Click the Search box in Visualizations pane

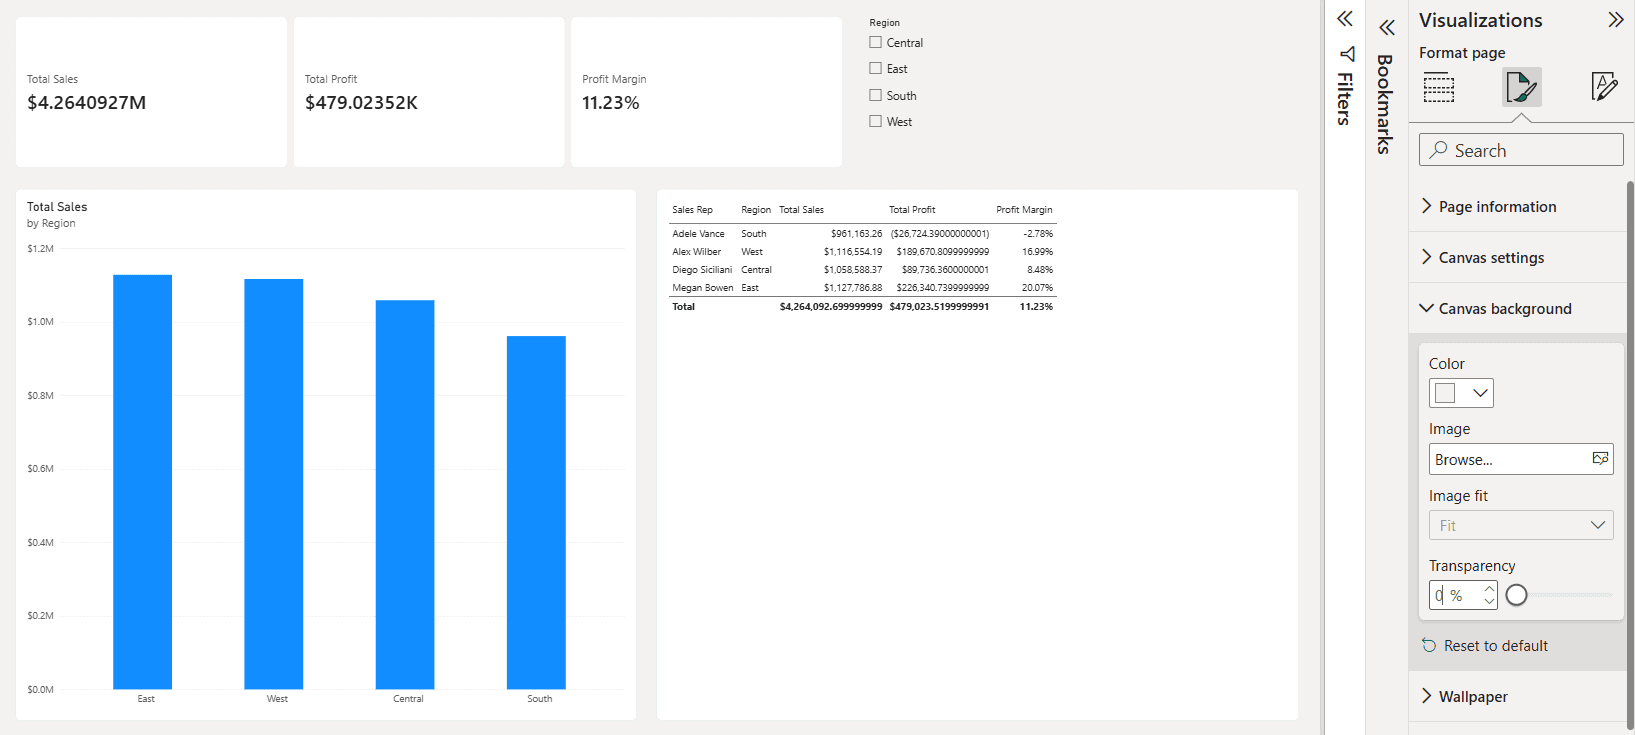[x=1521, y=150]
